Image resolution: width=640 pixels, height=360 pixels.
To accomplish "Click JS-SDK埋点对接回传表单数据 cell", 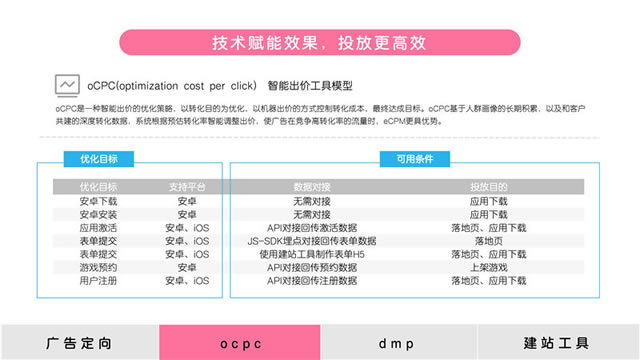I will click(312, 241).
